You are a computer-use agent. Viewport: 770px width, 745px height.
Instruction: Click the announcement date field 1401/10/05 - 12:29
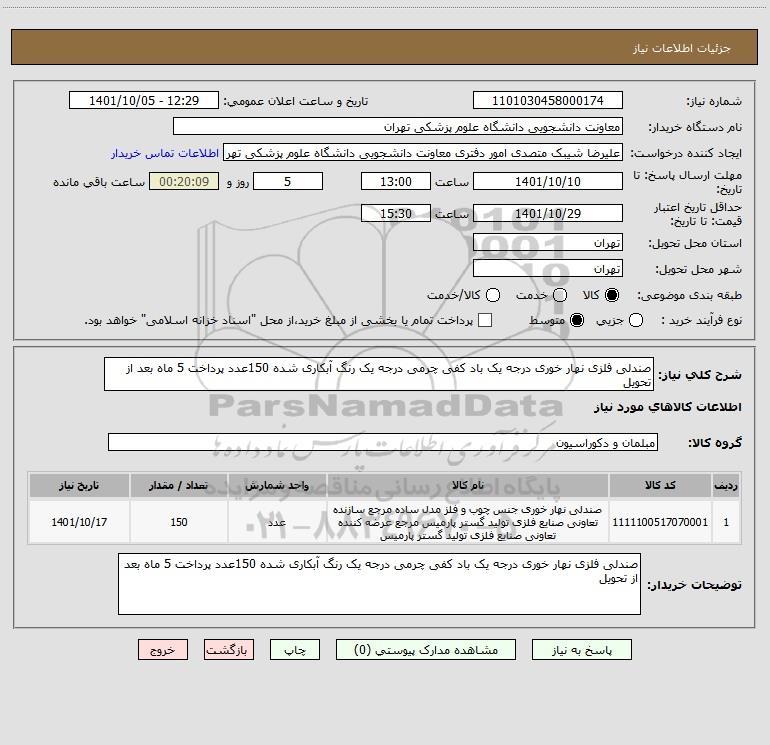[x=144, y=101]
